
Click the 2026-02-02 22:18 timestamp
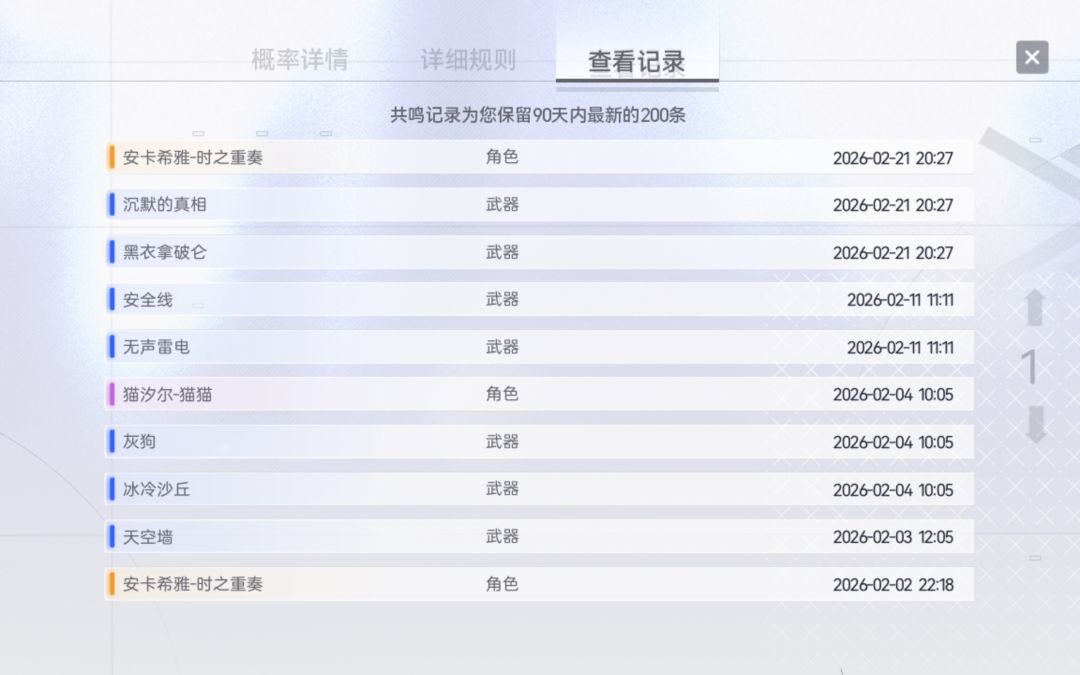(x=893, y=585)
